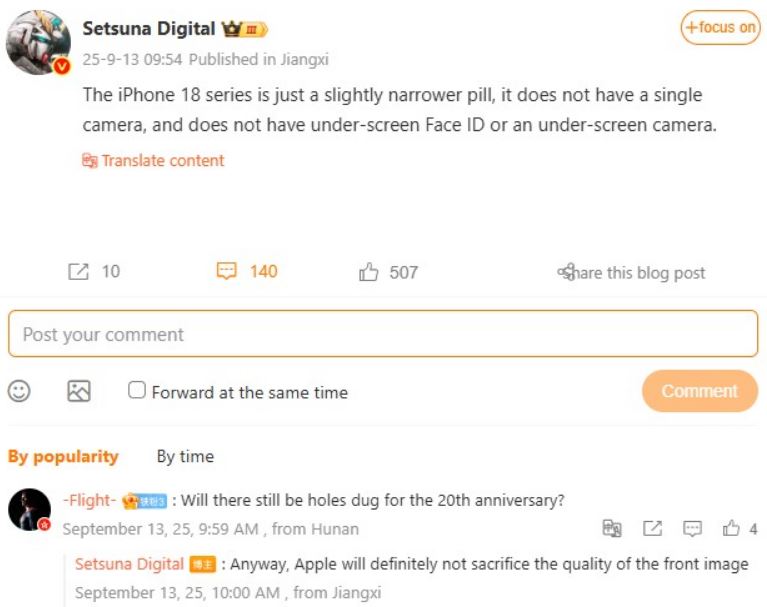Like the post with thumbs-up icon
Image resolution: width=767 pixels, height=607 pixels.
(369, 272)
